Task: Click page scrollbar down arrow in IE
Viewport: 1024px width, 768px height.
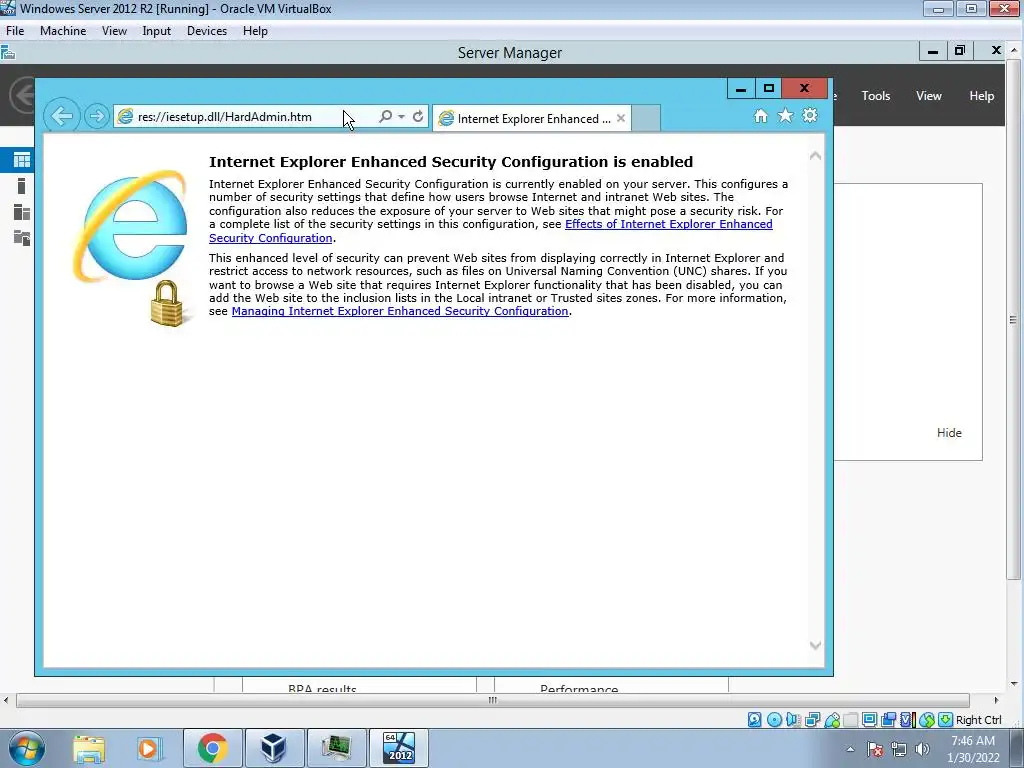Action: click(x=815, y=645)
